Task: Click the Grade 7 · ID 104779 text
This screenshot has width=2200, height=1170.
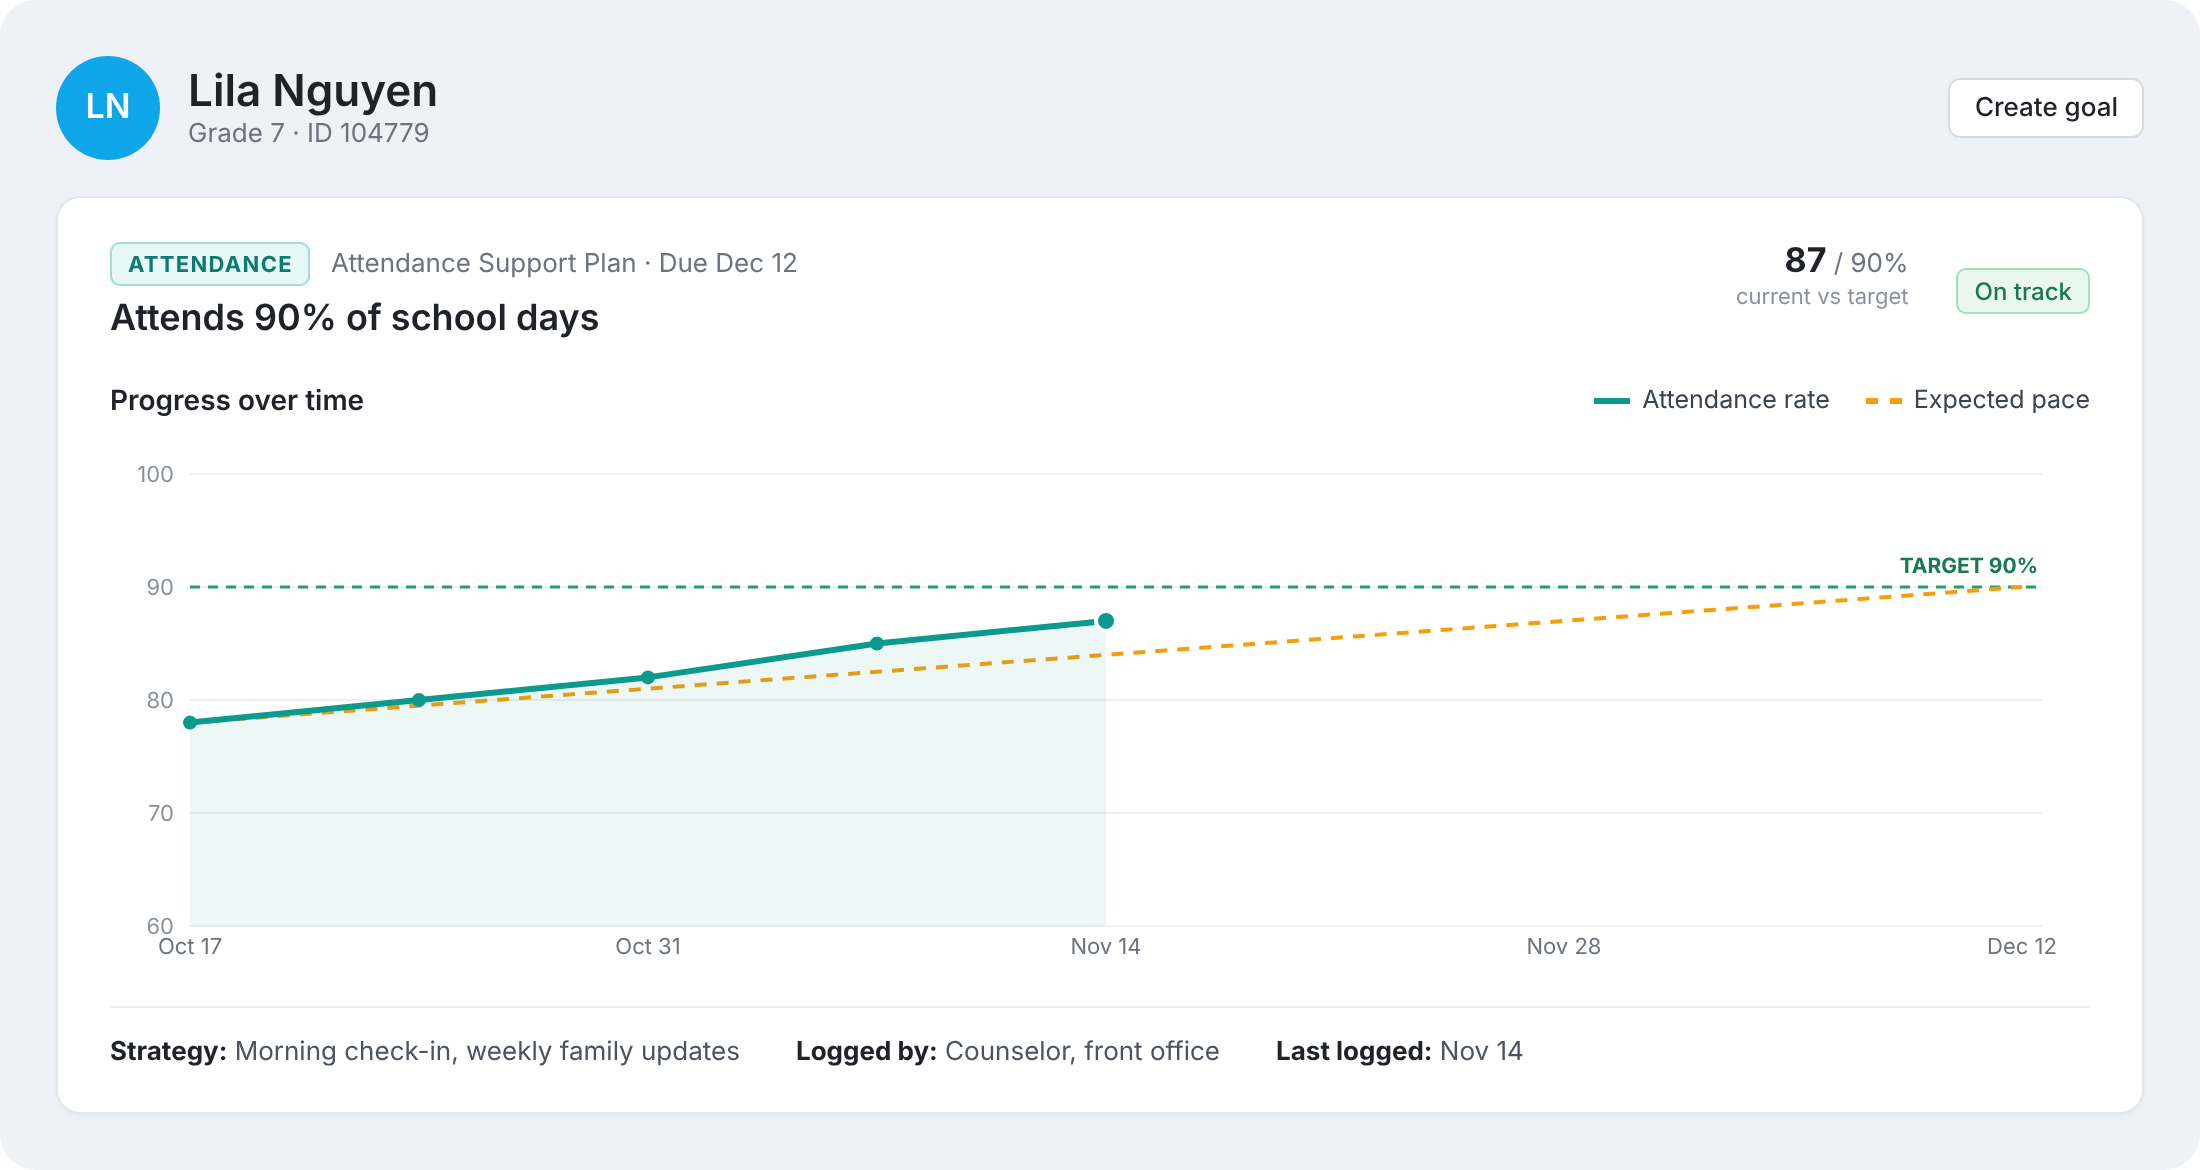Action: click(309, 133)
